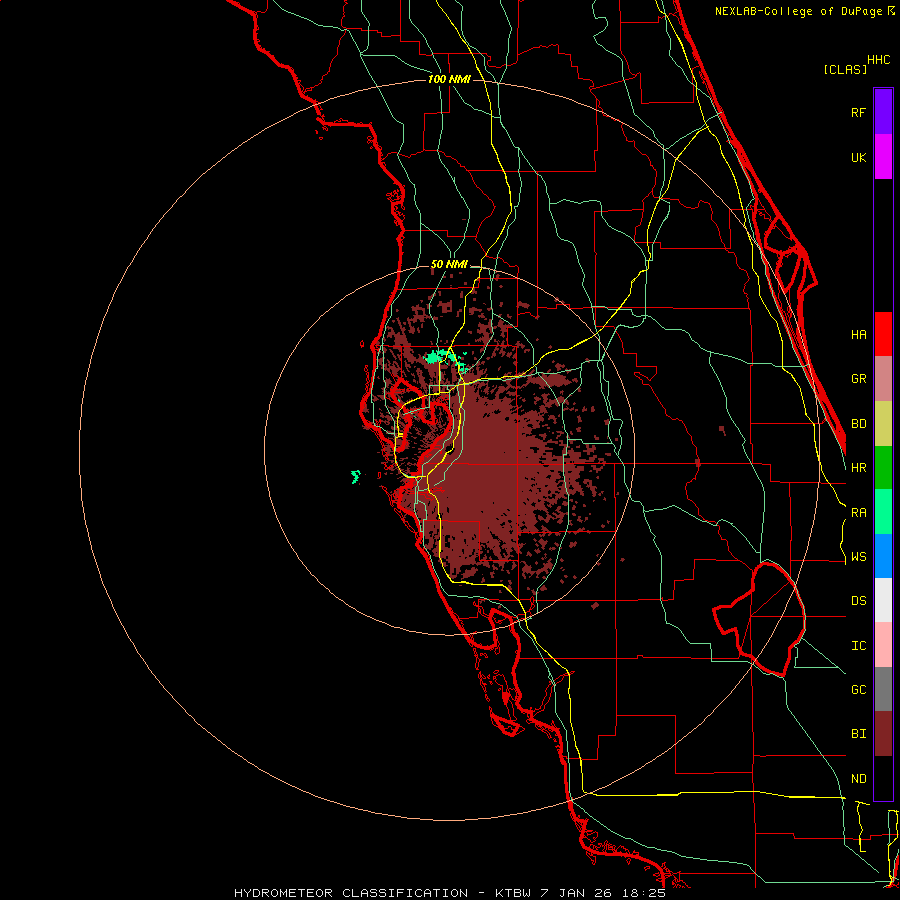Click the '[CLAS]' legend header text
This screenshot has width=900, height=900.
pos(845,69)
